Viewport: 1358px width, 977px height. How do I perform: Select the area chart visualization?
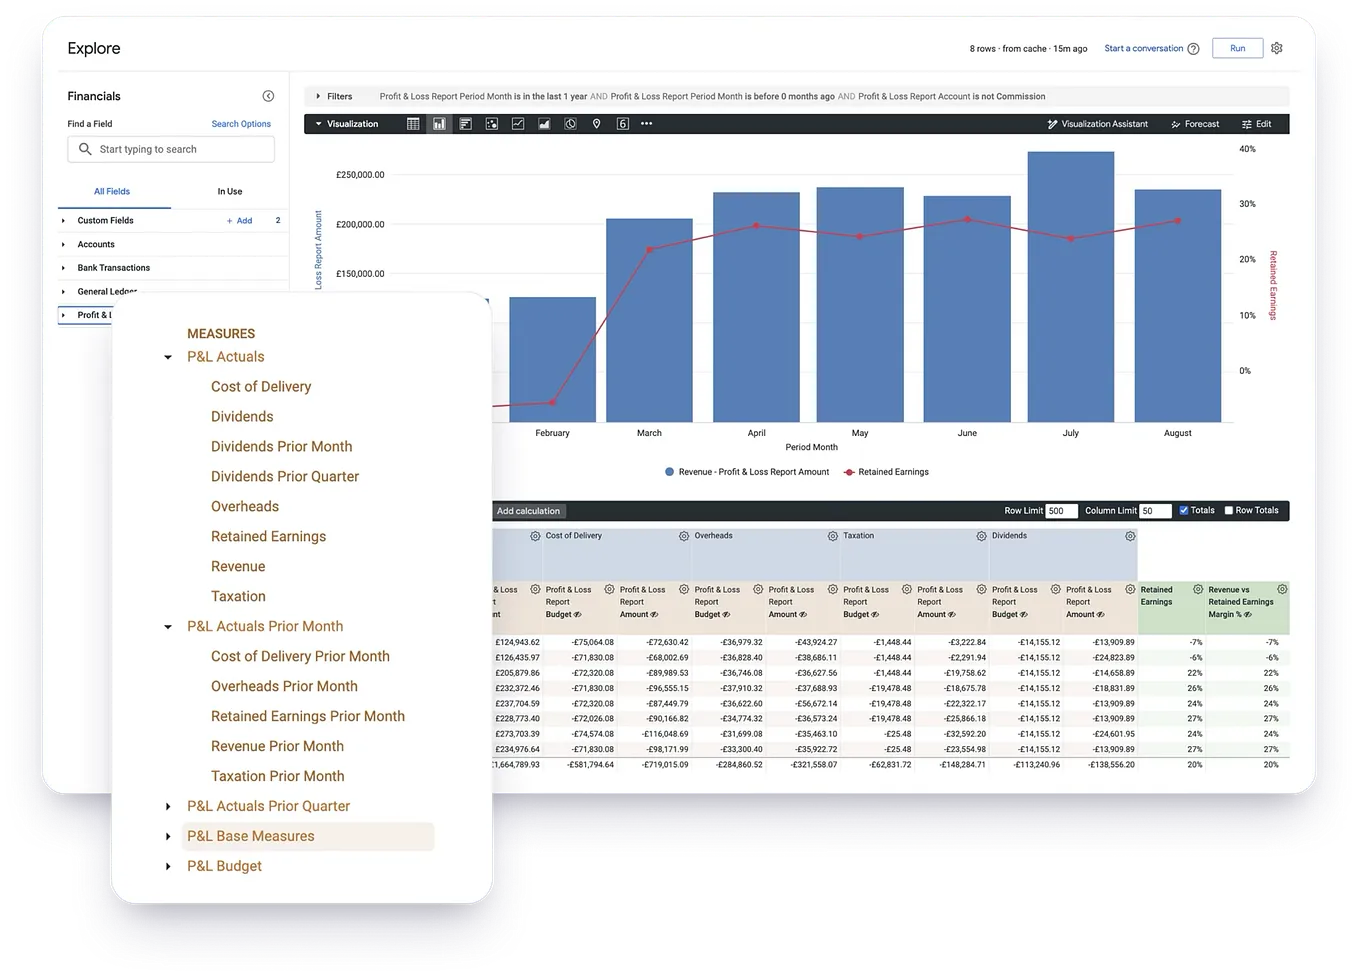click(543, 123)
